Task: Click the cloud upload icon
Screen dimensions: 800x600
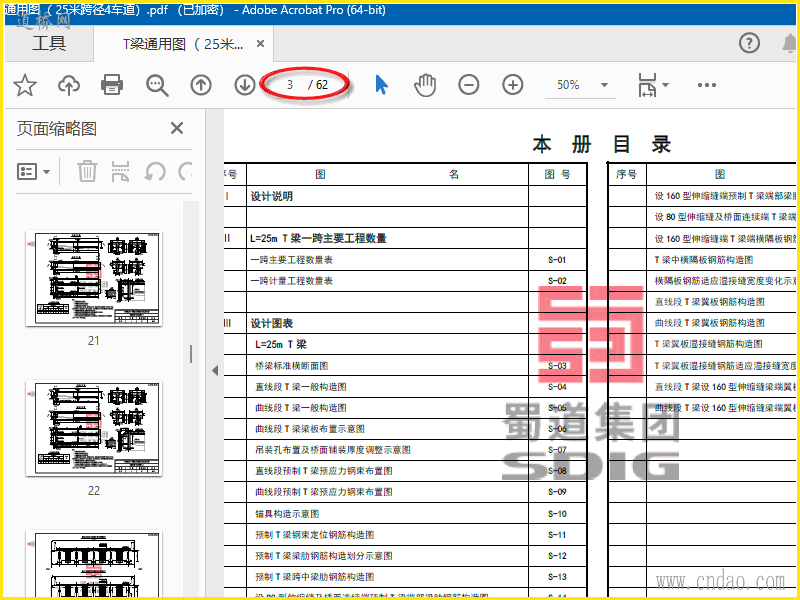Action: tap(69, 85)
